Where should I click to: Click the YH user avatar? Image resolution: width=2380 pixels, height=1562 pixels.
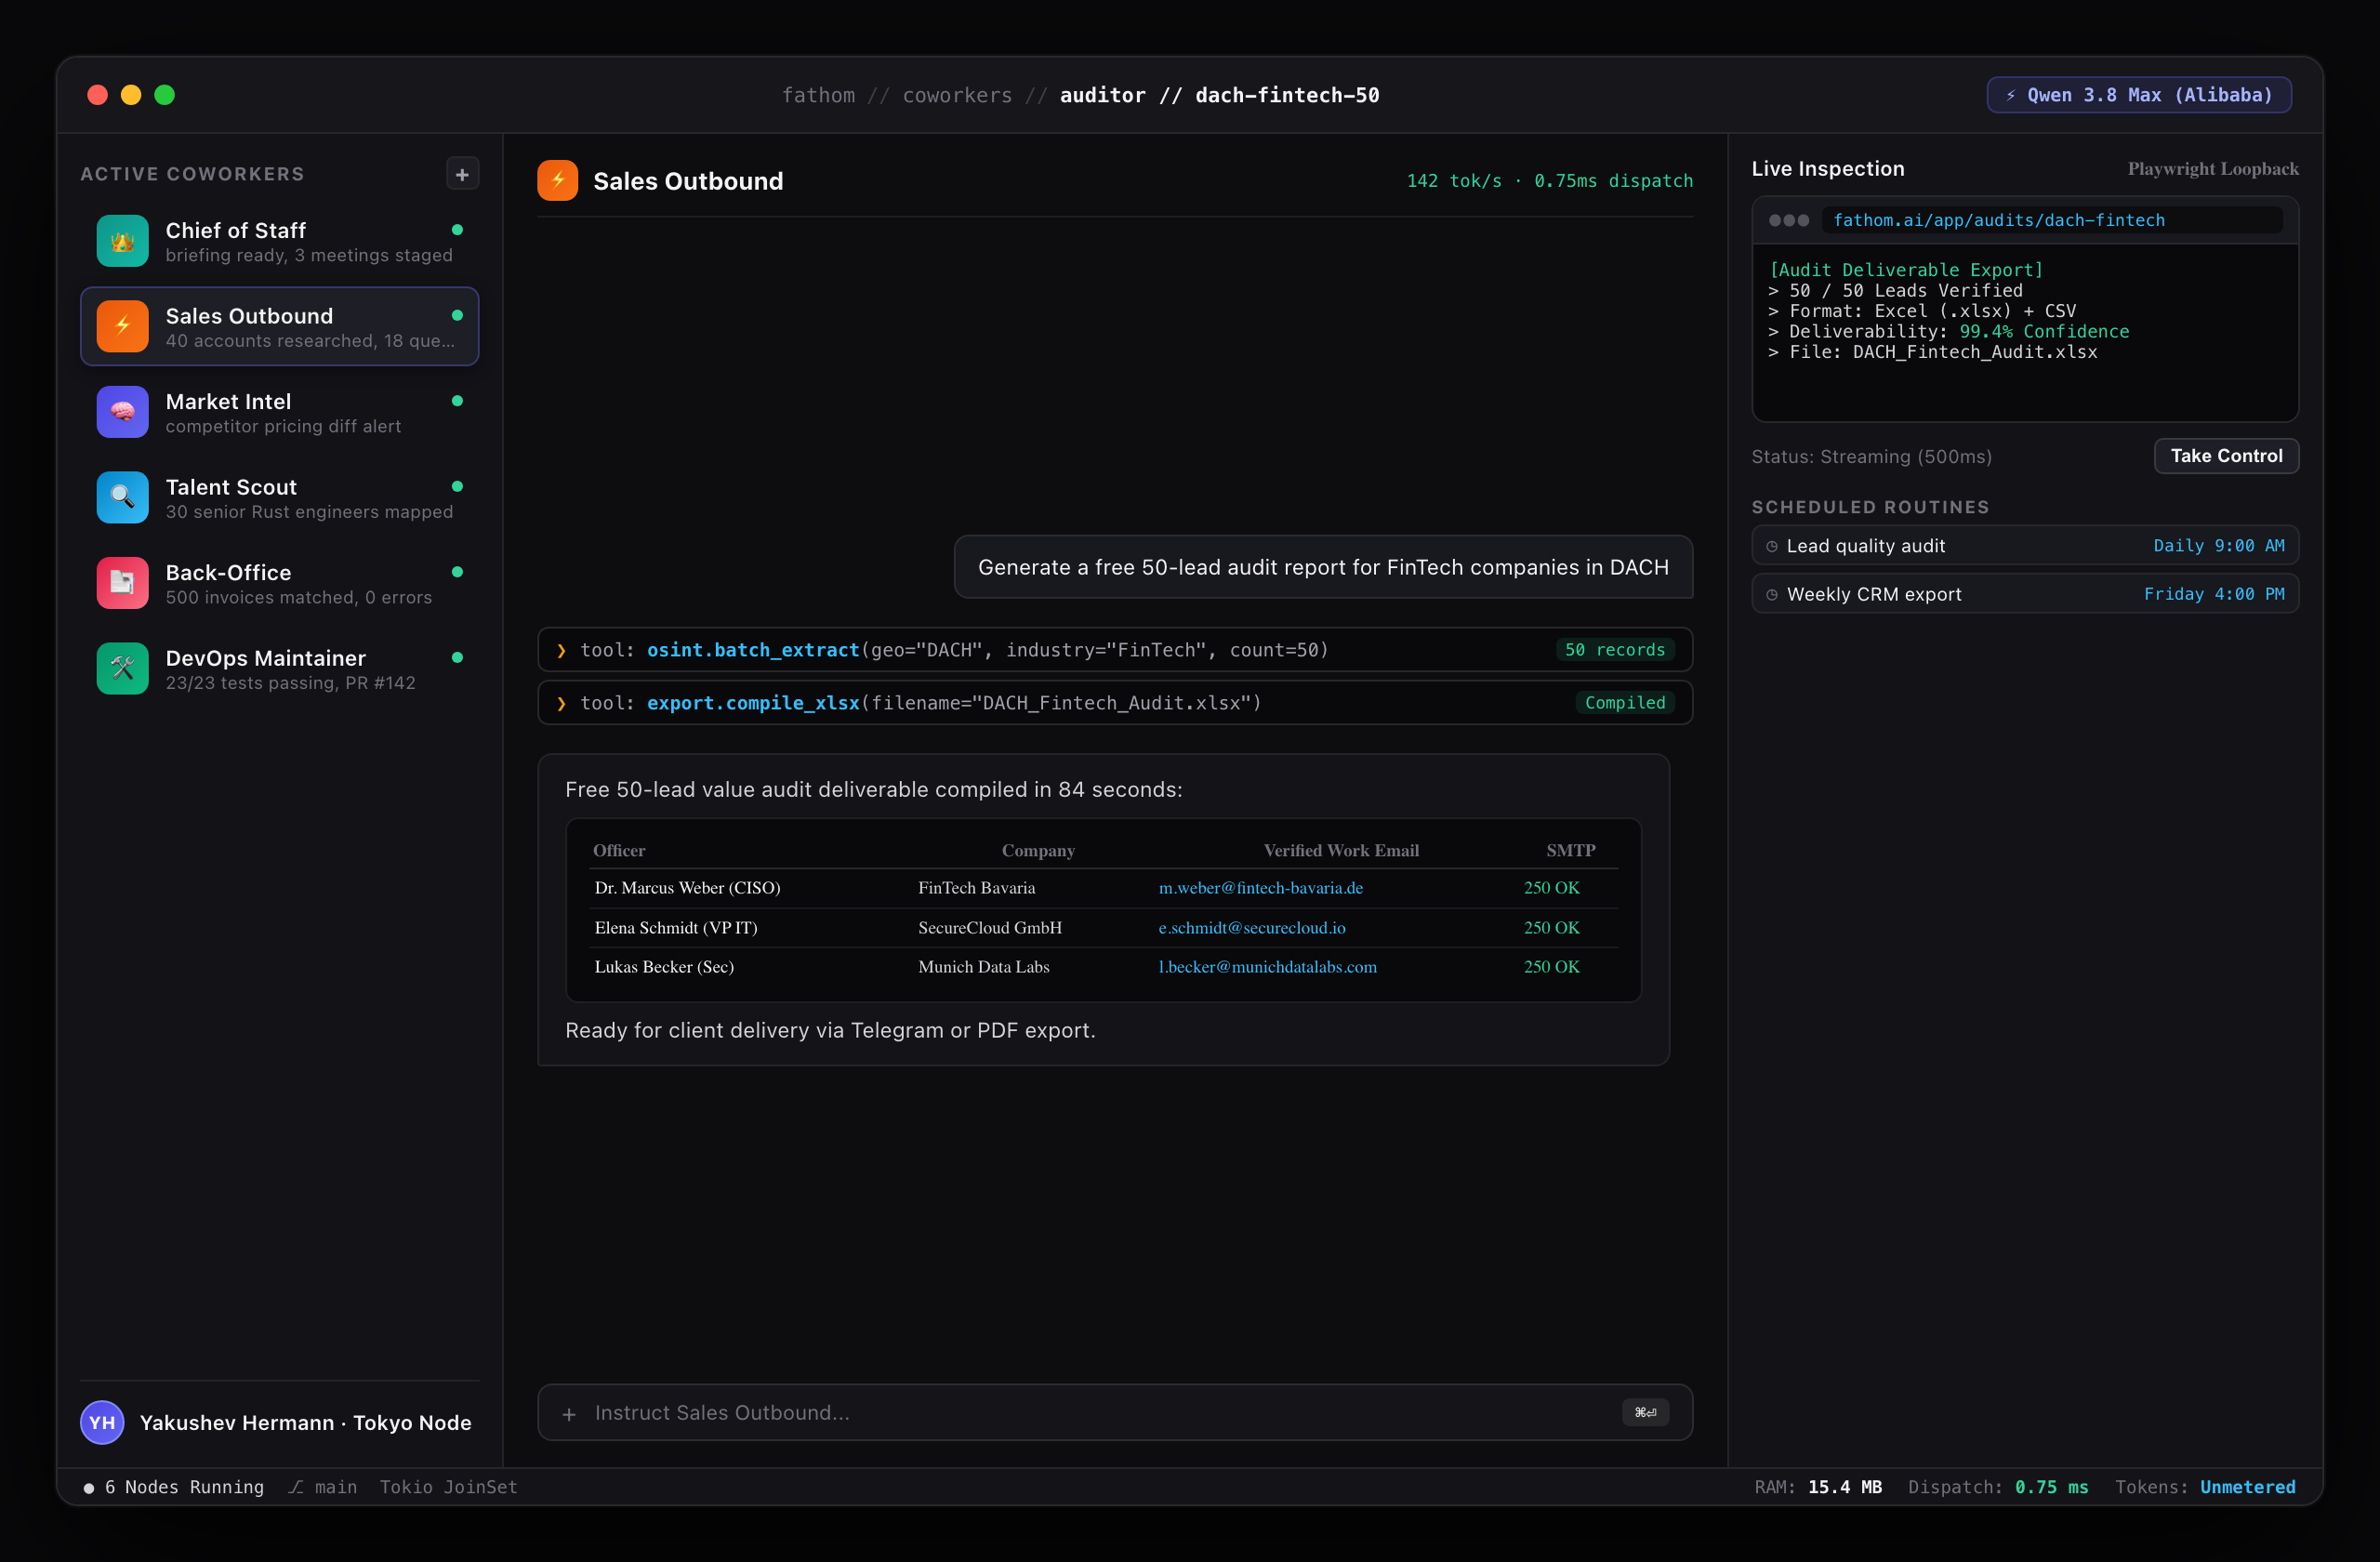102,1422
